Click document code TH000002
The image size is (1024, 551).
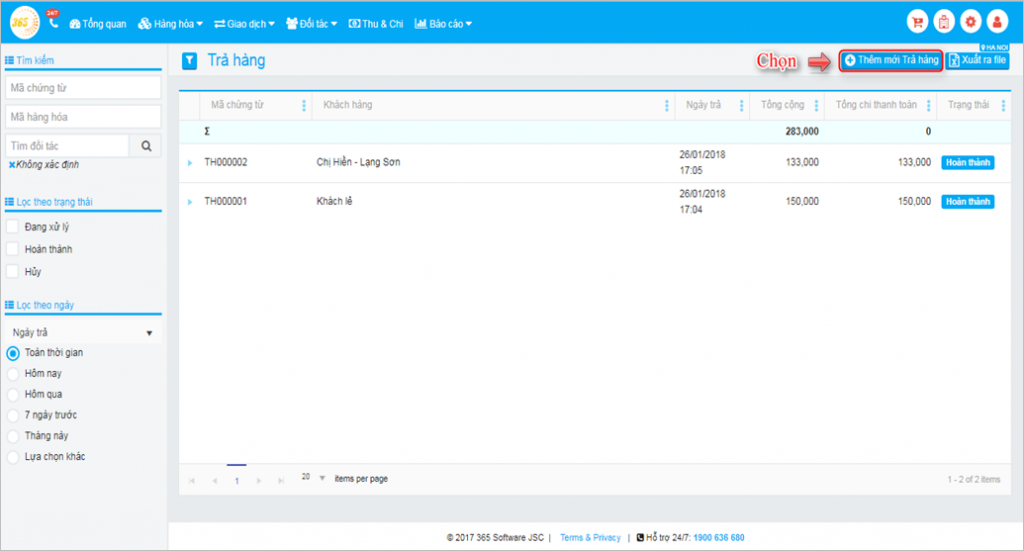(x=226, y=163)
